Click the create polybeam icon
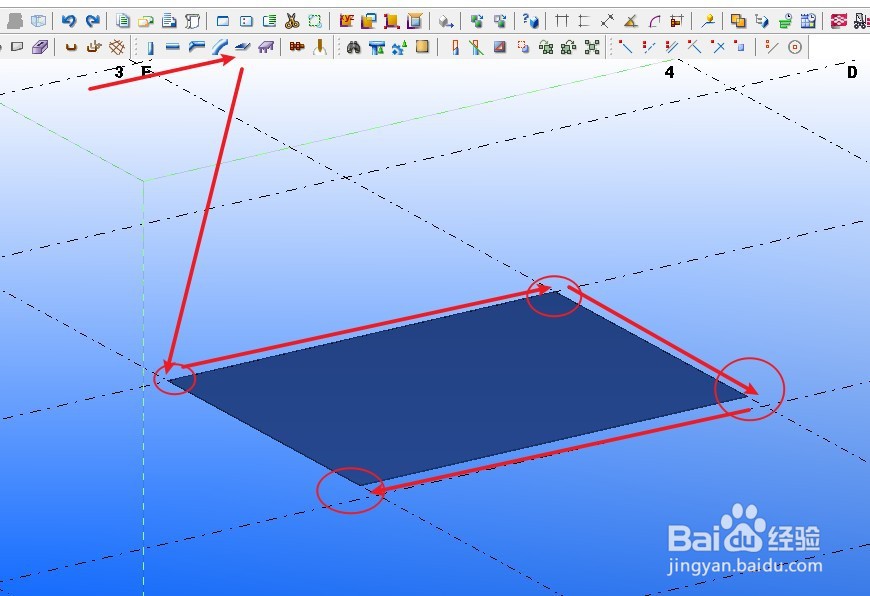 click(196, 47)
